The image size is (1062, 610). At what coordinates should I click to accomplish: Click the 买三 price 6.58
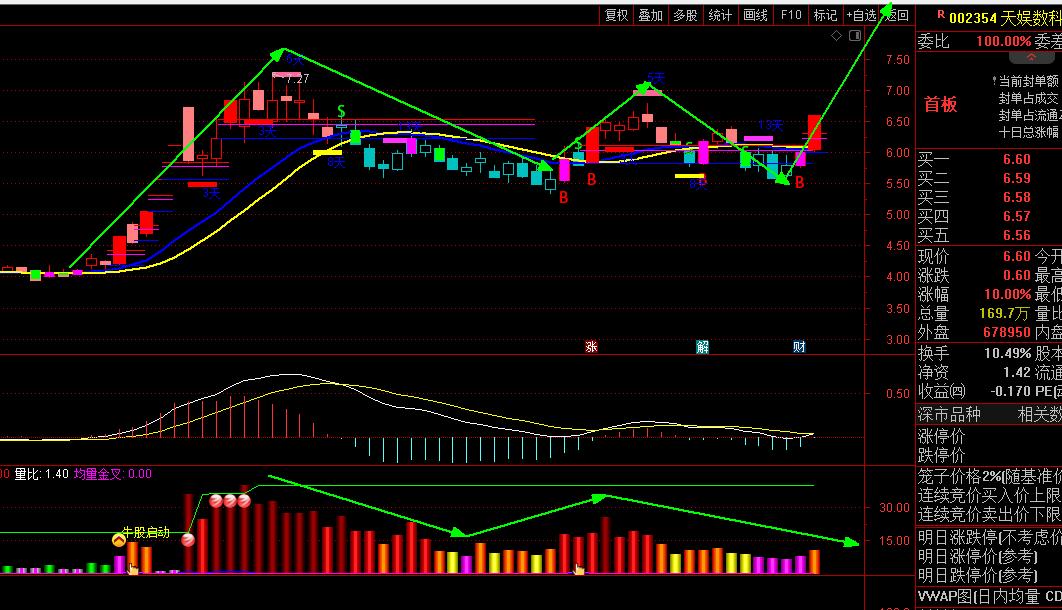tap(1017, 197)
